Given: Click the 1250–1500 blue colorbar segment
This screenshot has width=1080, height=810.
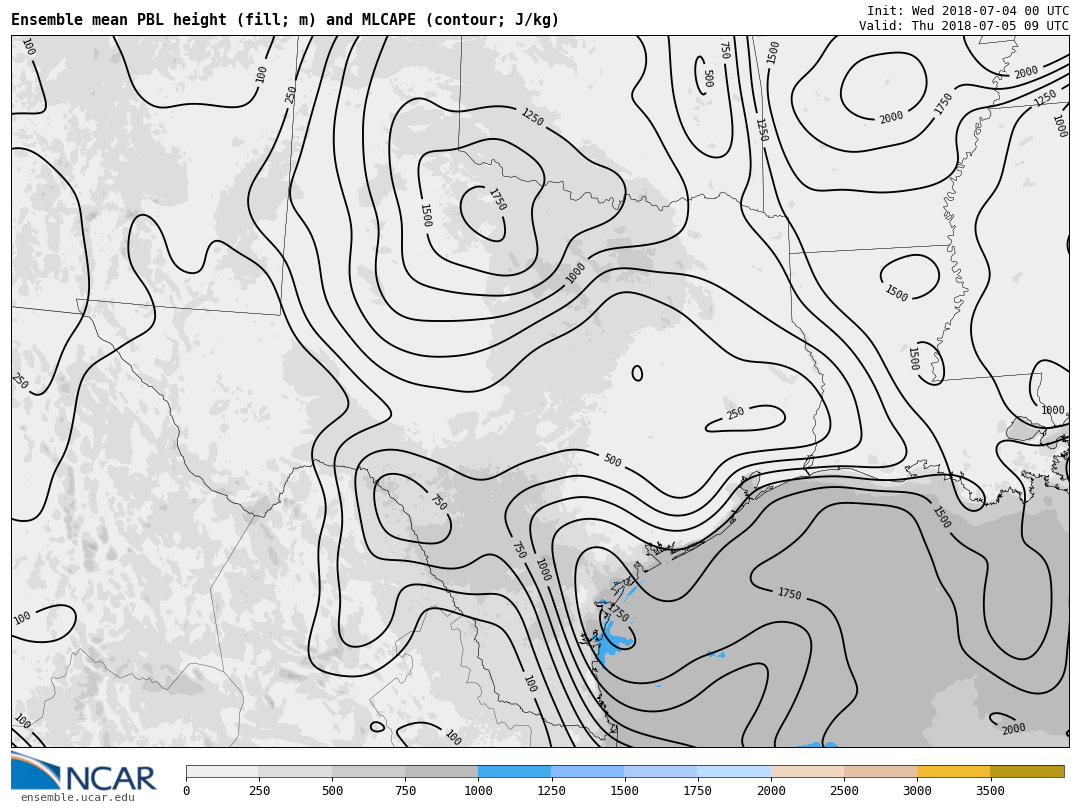Looking at the screenshot, I should (x=588, y=771).
